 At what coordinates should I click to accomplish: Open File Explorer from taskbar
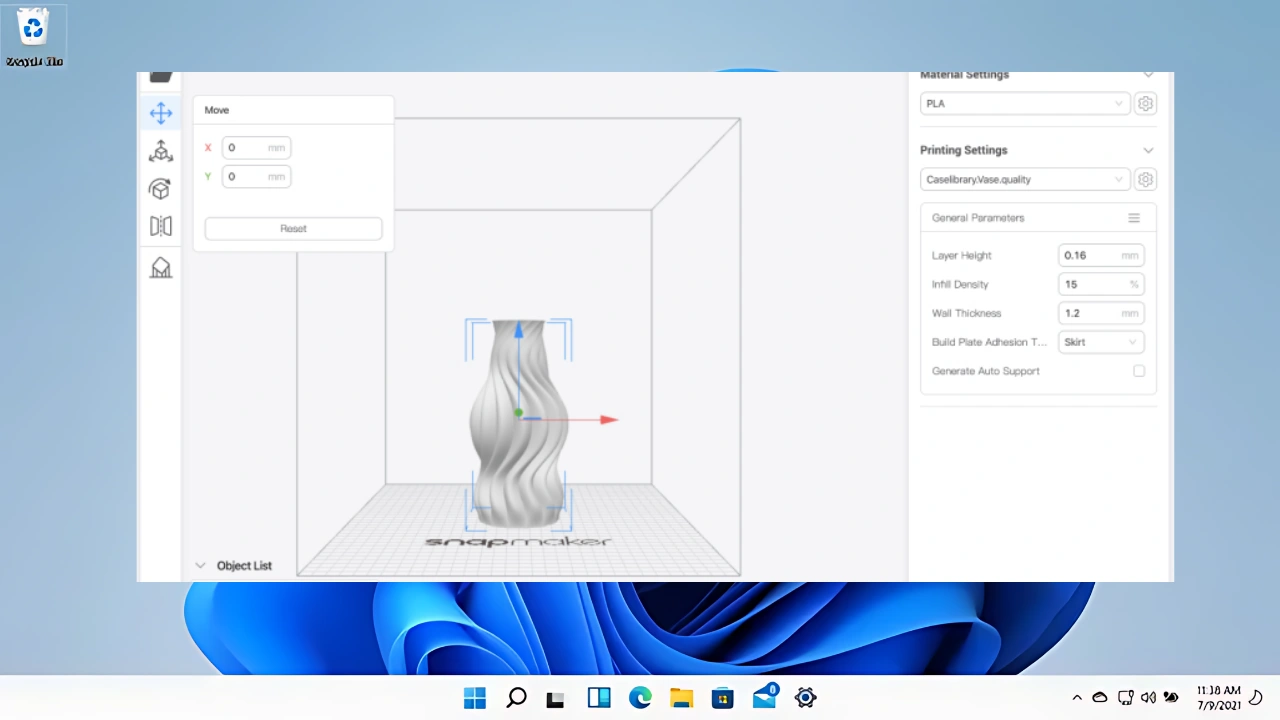681,697
